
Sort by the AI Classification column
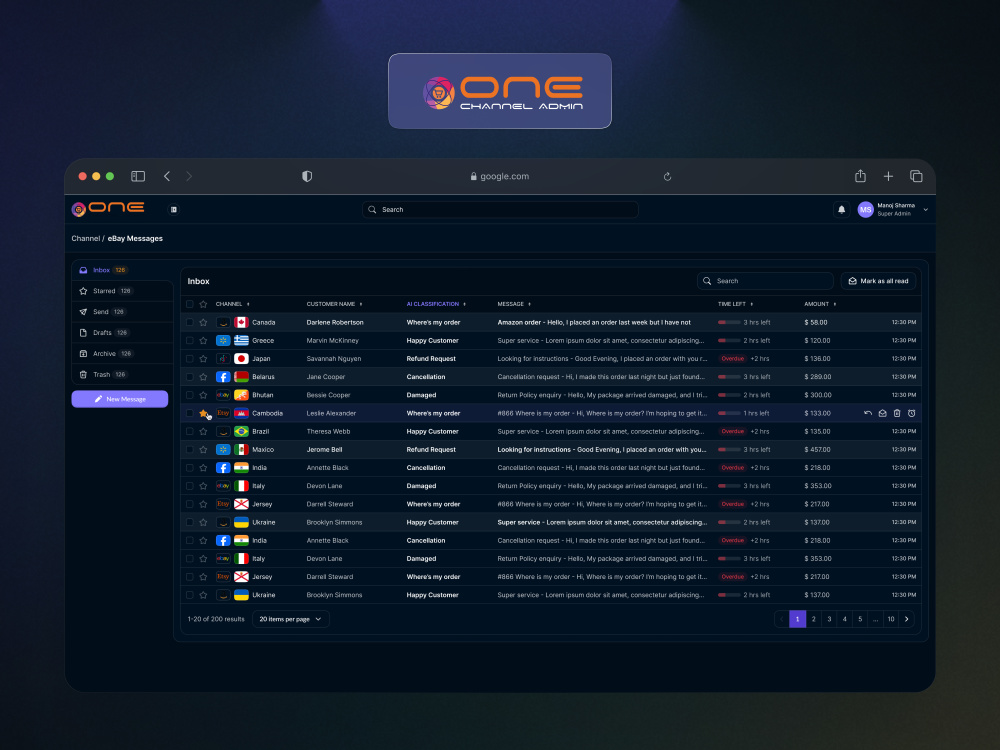pyautogui.click(x=436, y=304)
